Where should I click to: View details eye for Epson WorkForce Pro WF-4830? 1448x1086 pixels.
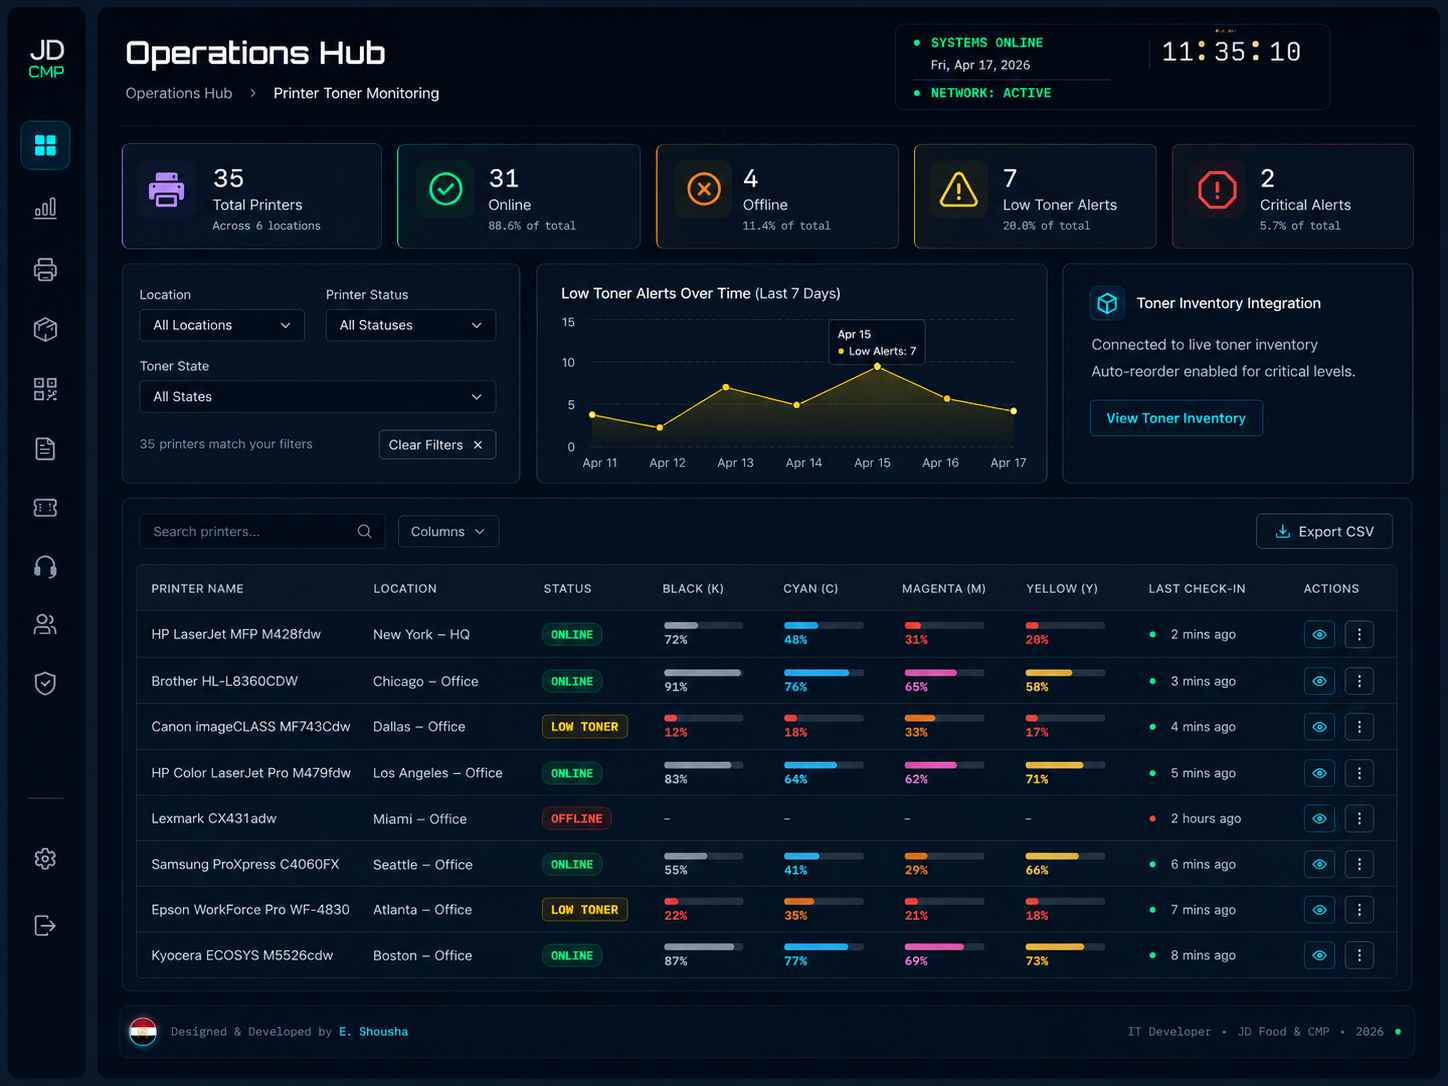click(1320, 910)
